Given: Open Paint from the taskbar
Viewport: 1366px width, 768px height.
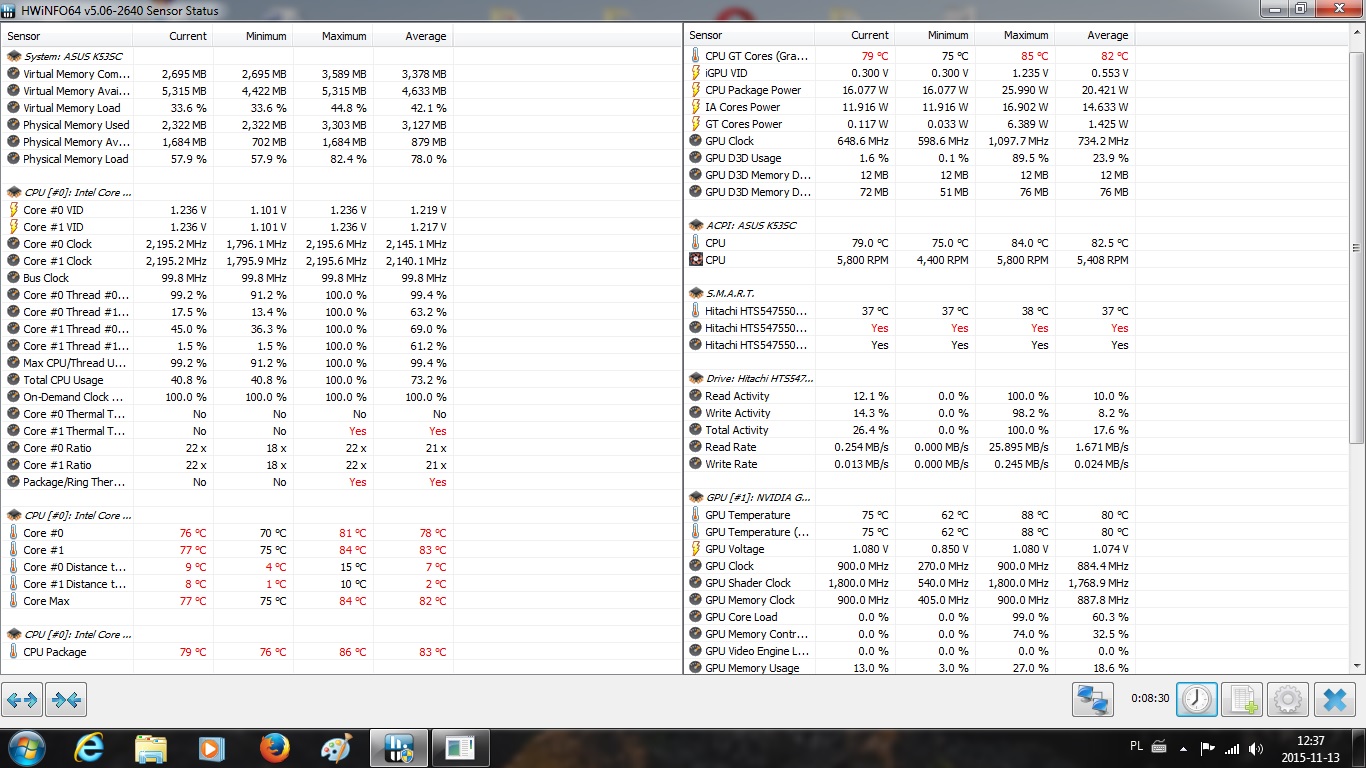Looking at the screenshot, I should point(336,748).
